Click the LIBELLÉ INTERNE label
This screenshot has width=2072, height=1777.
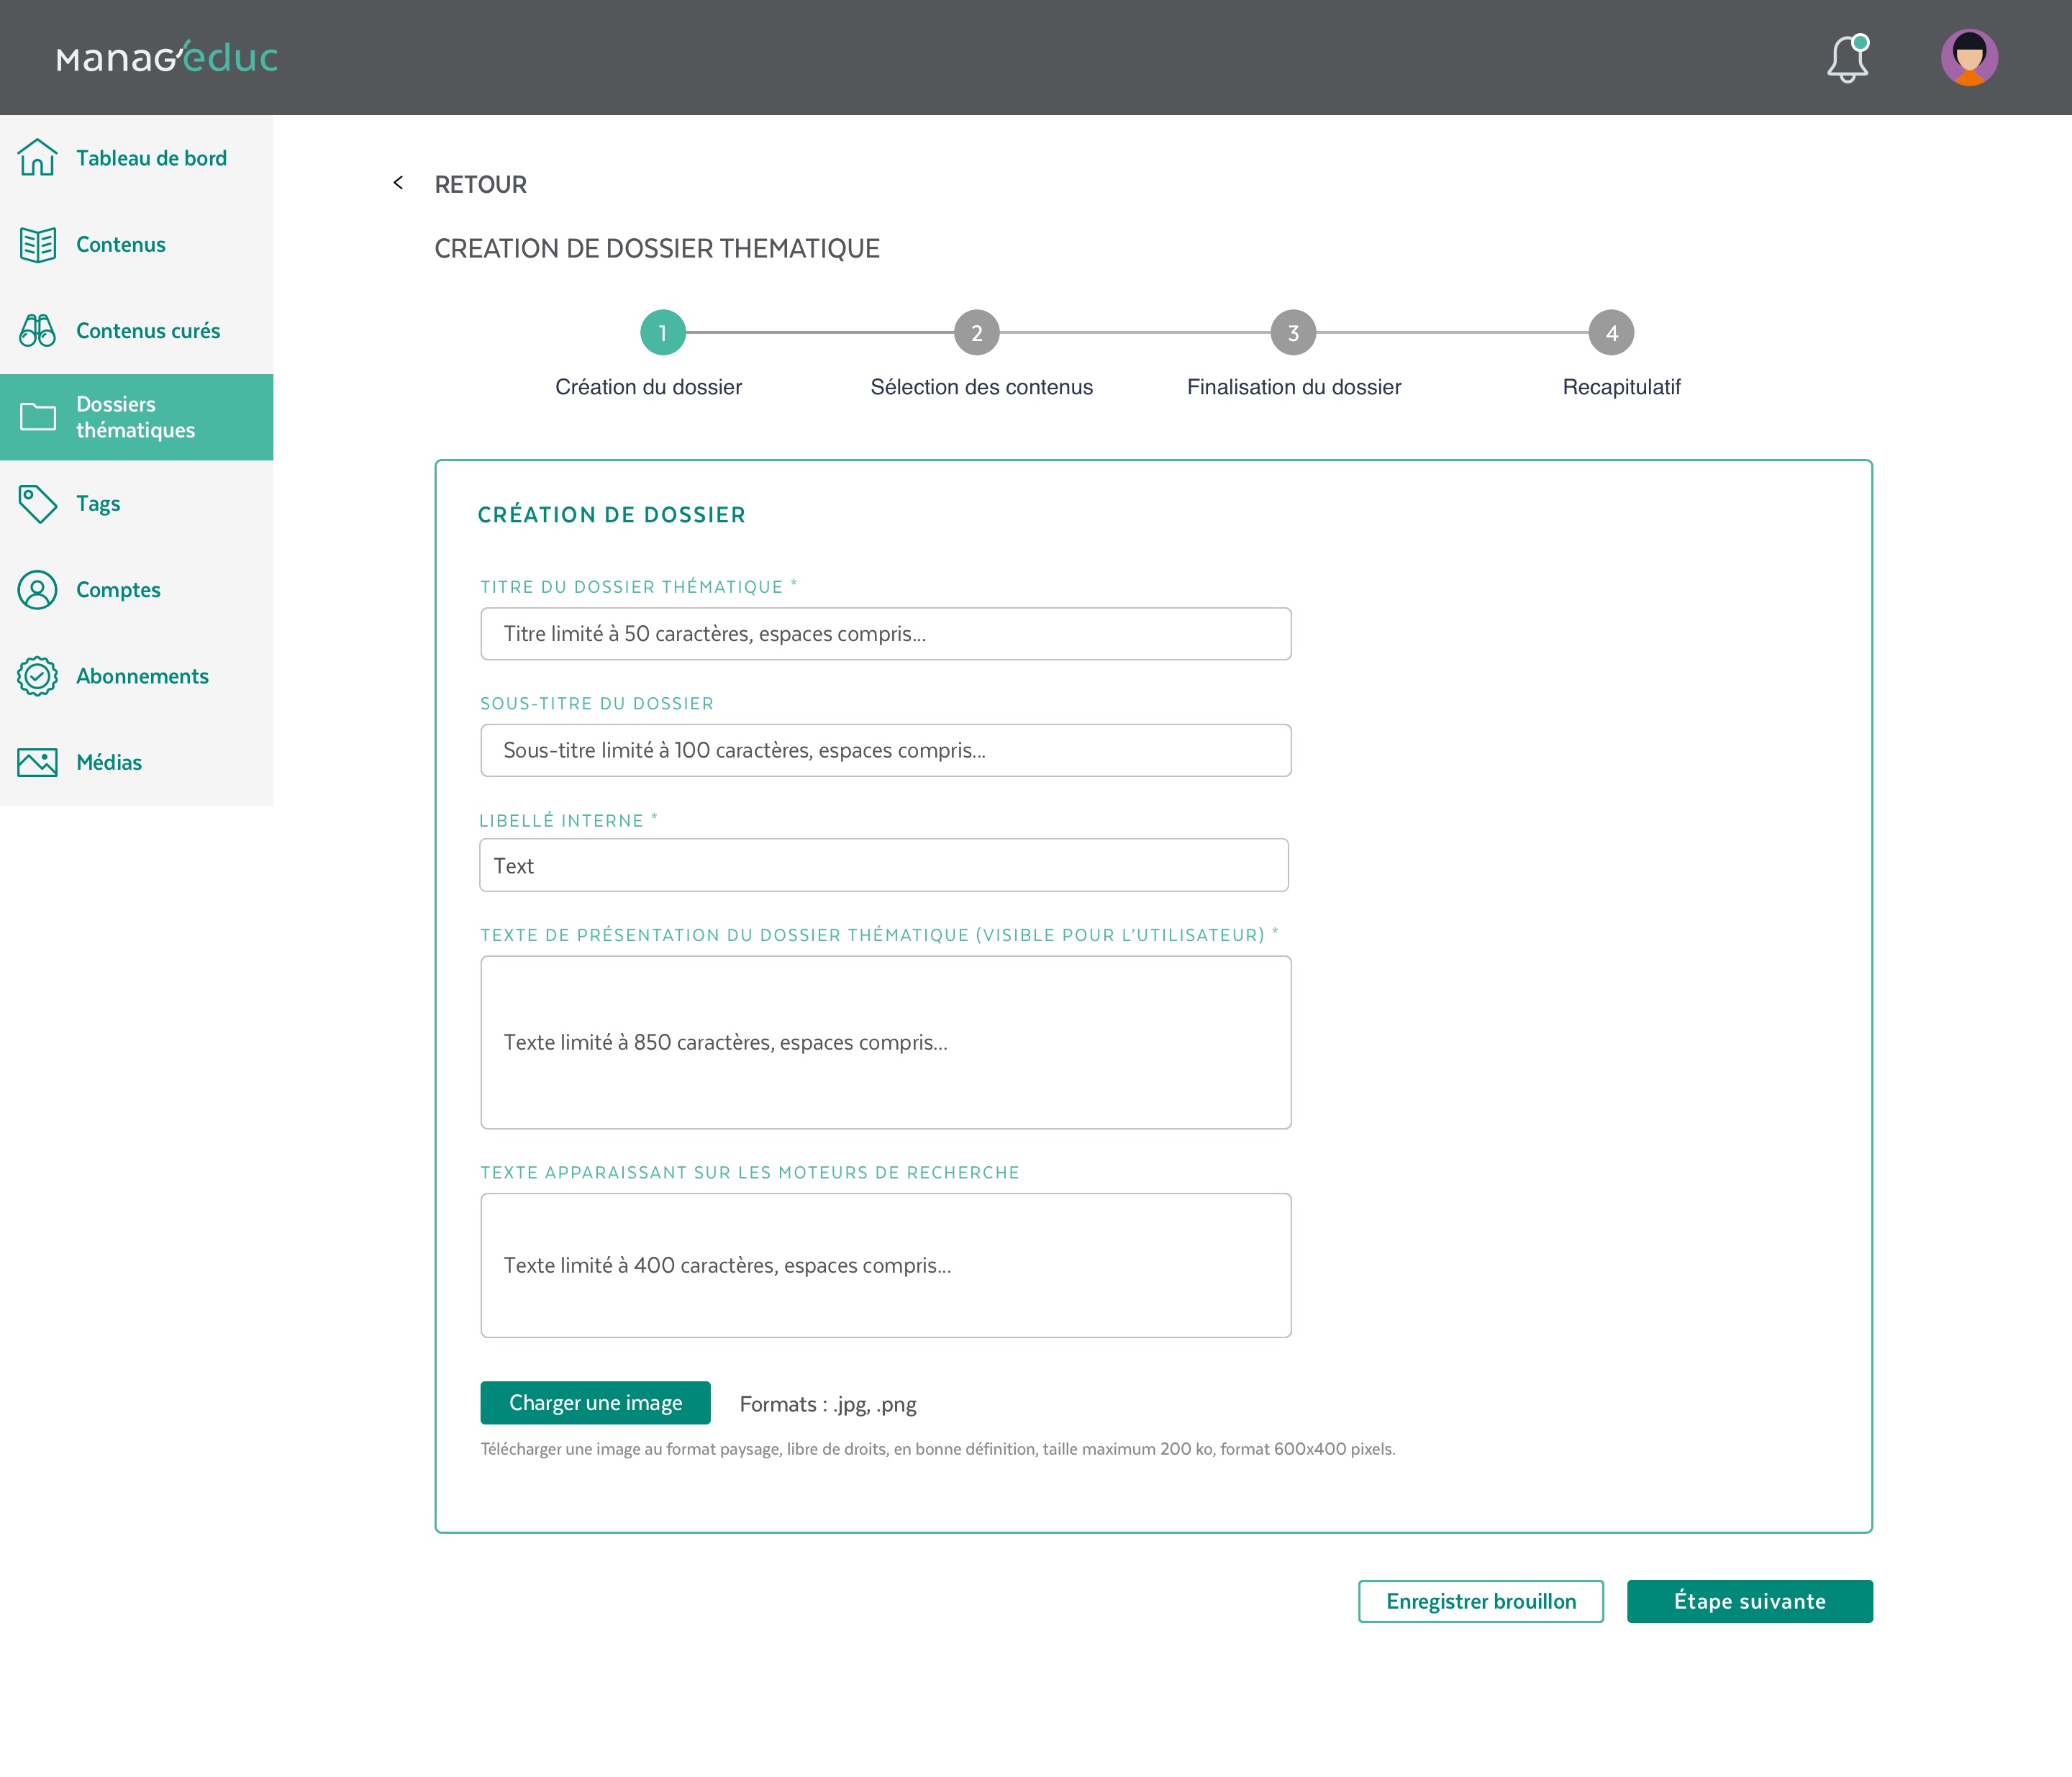pyautogui.click(x=568, y=821)
